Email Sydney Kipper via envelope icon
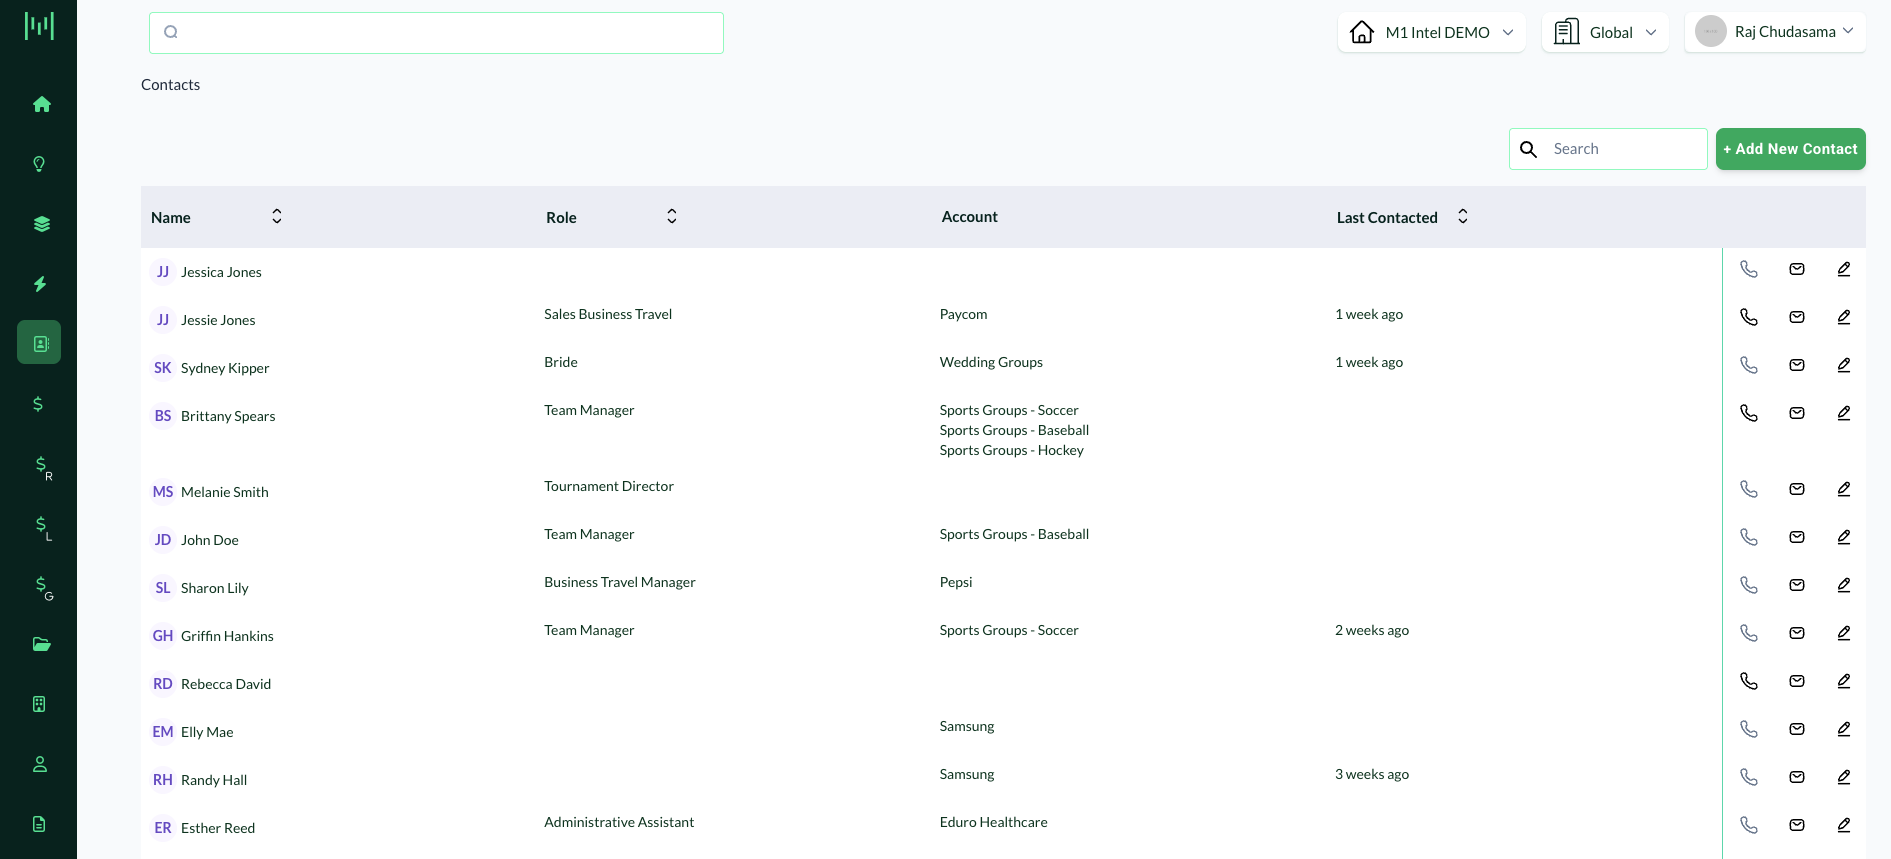1891x859 pixels. pyautogui.click(x=1796, y=365)
